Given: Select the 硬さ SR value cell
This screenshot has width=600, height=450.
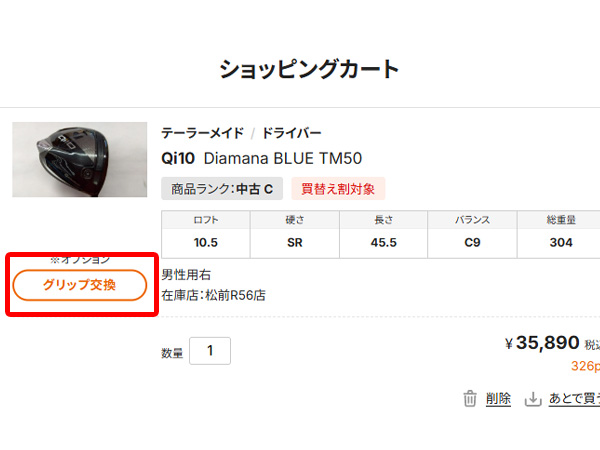Looking at the screenshot, I should click(295, 243).
